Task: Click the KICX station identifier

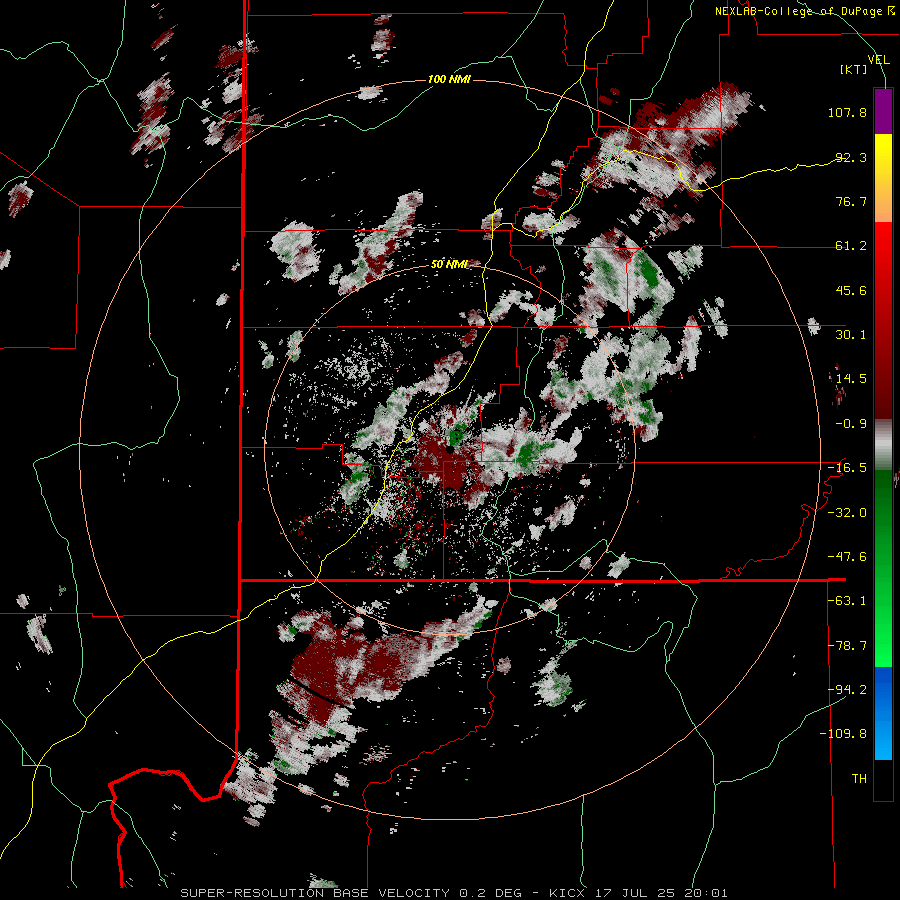Action: click(x=567, y=893)
